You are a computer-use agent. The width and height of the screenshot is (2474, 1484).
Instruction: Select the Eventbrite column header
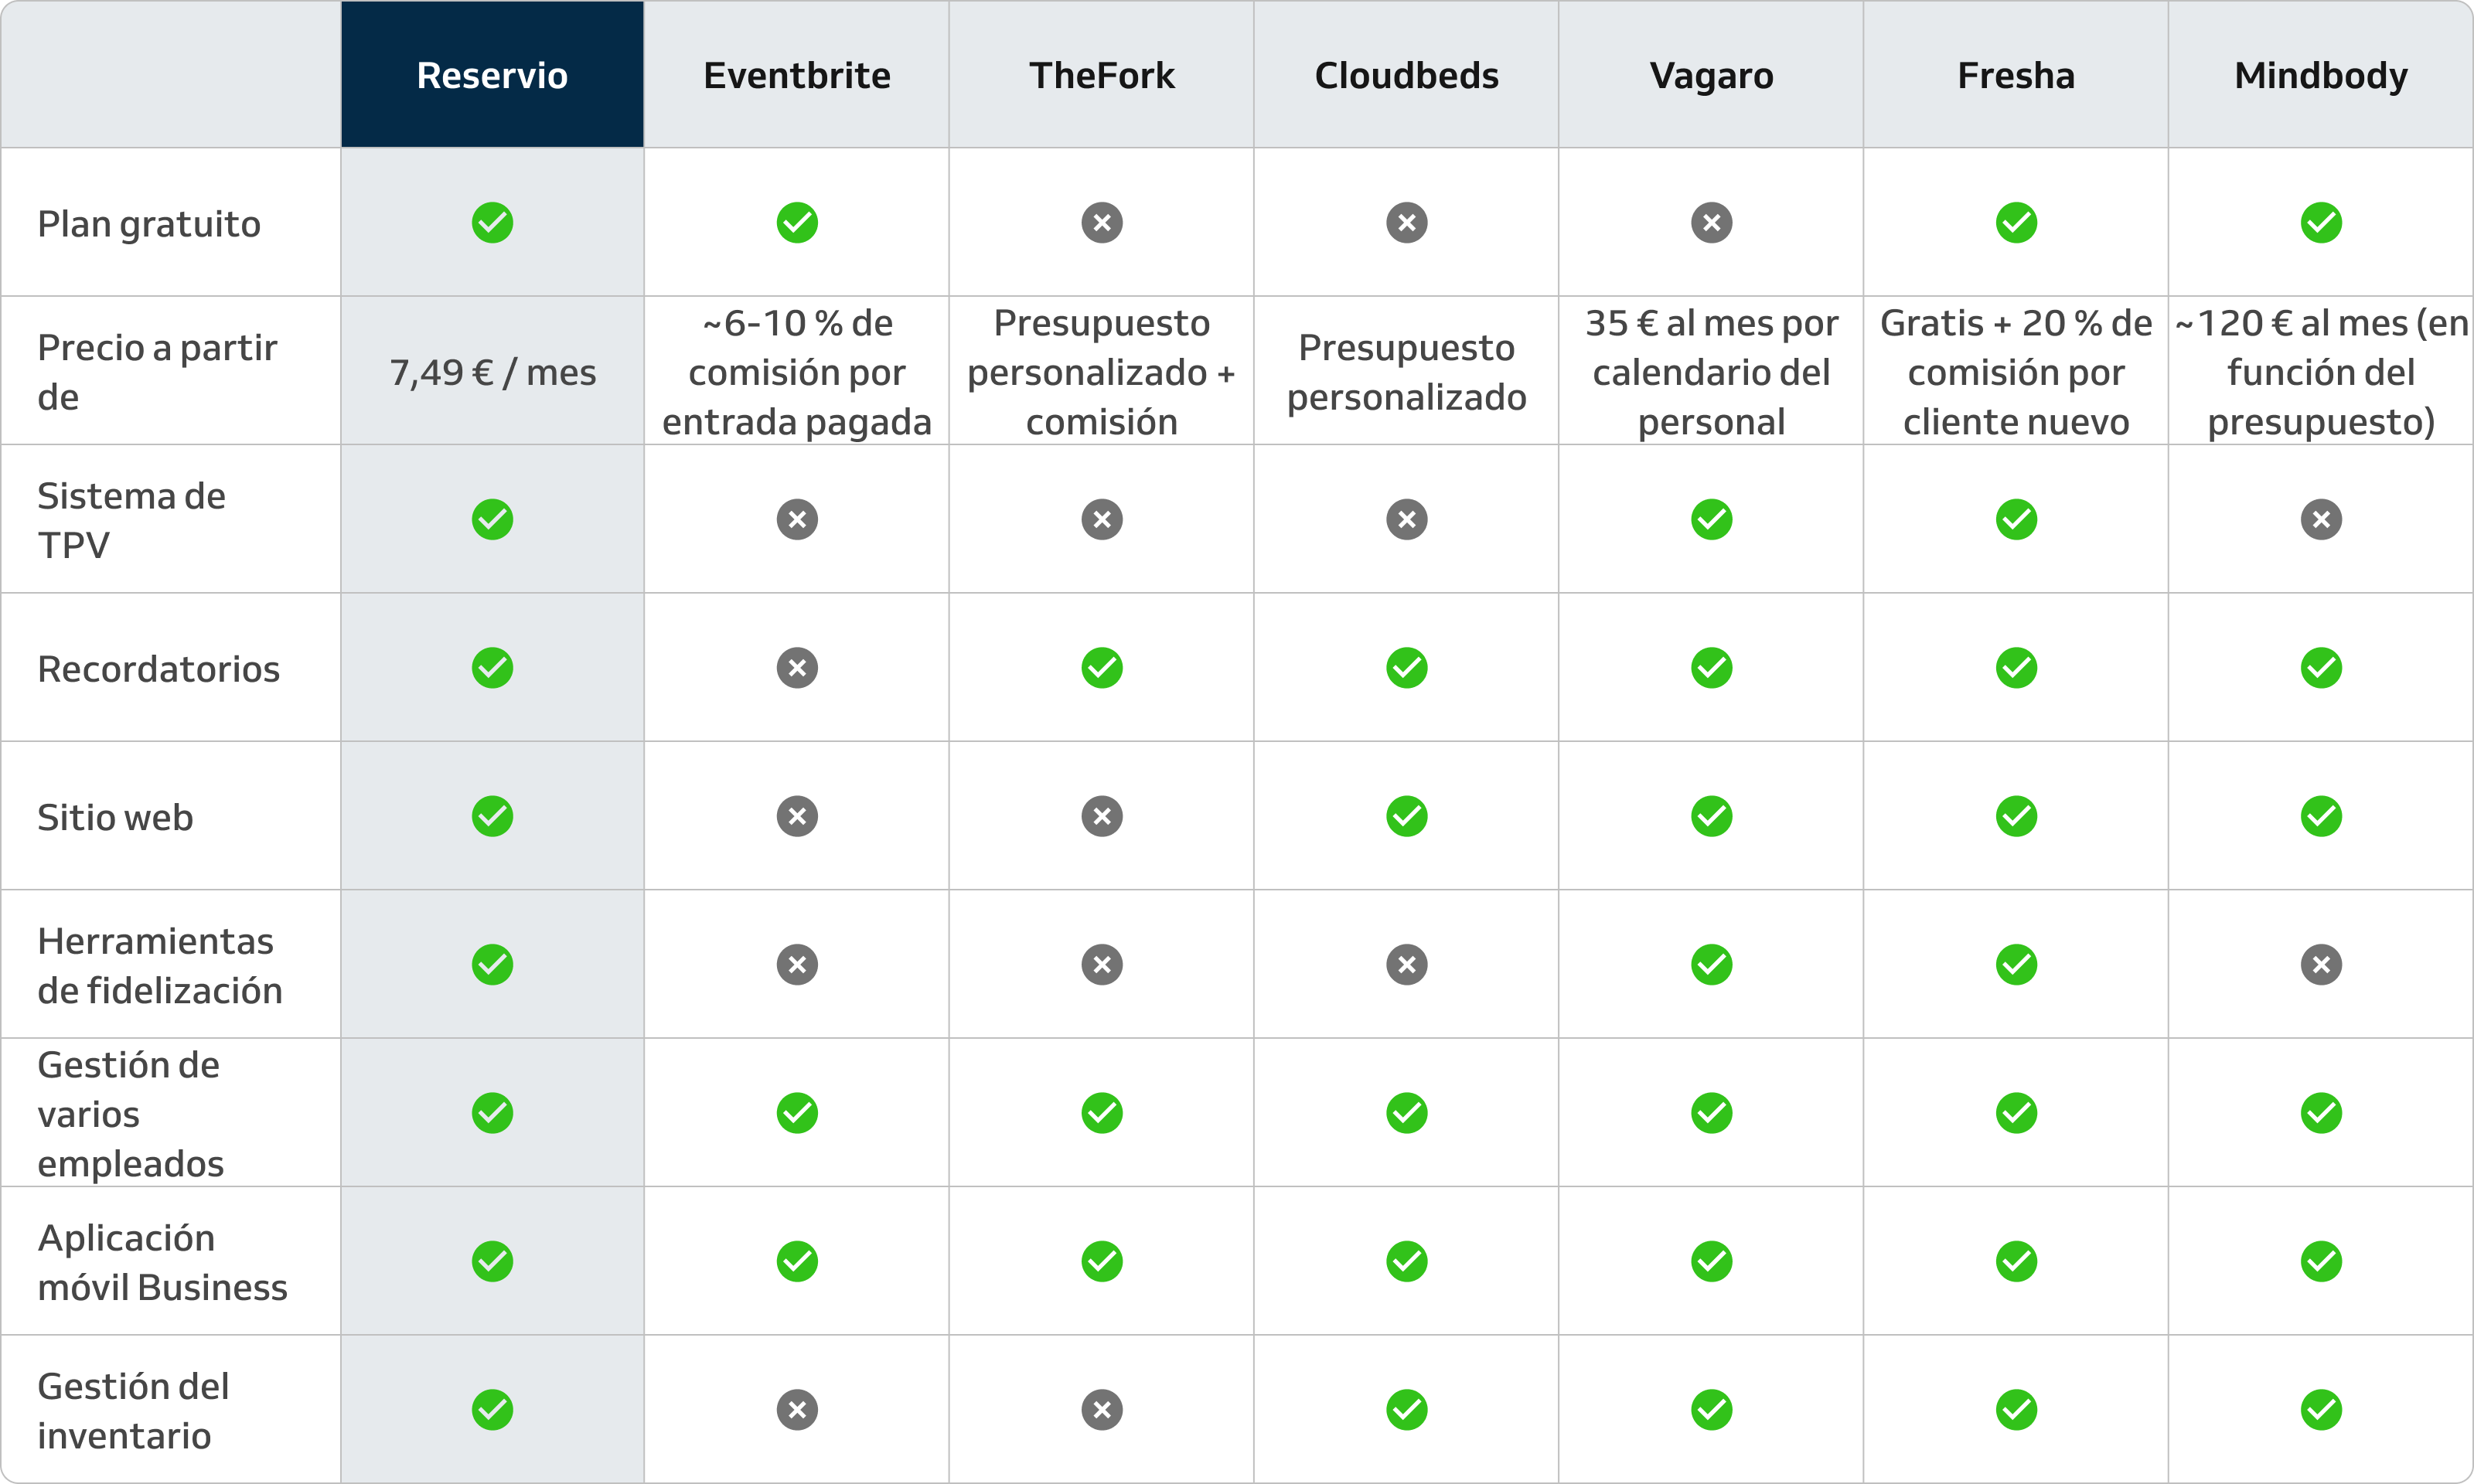[x=797, y=75]
